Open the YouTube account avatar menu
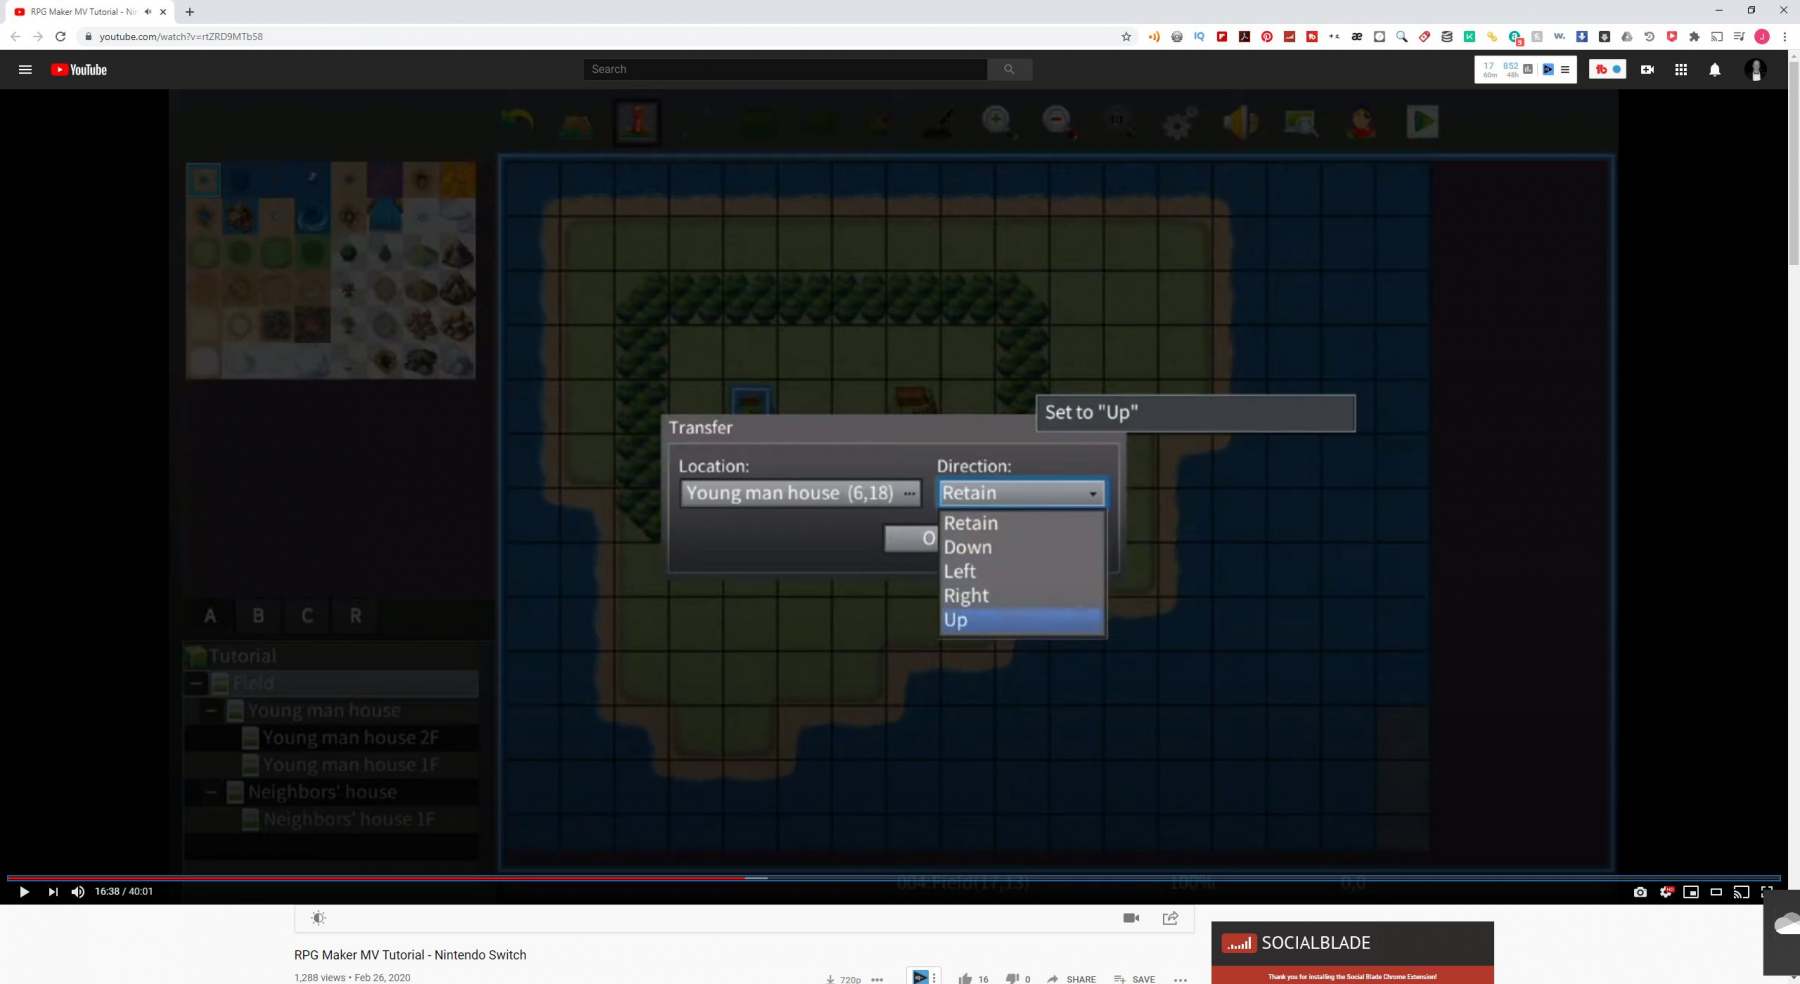Viewport: 1800px width, 984px height. pyautogui.click(x=1755, y=70)
